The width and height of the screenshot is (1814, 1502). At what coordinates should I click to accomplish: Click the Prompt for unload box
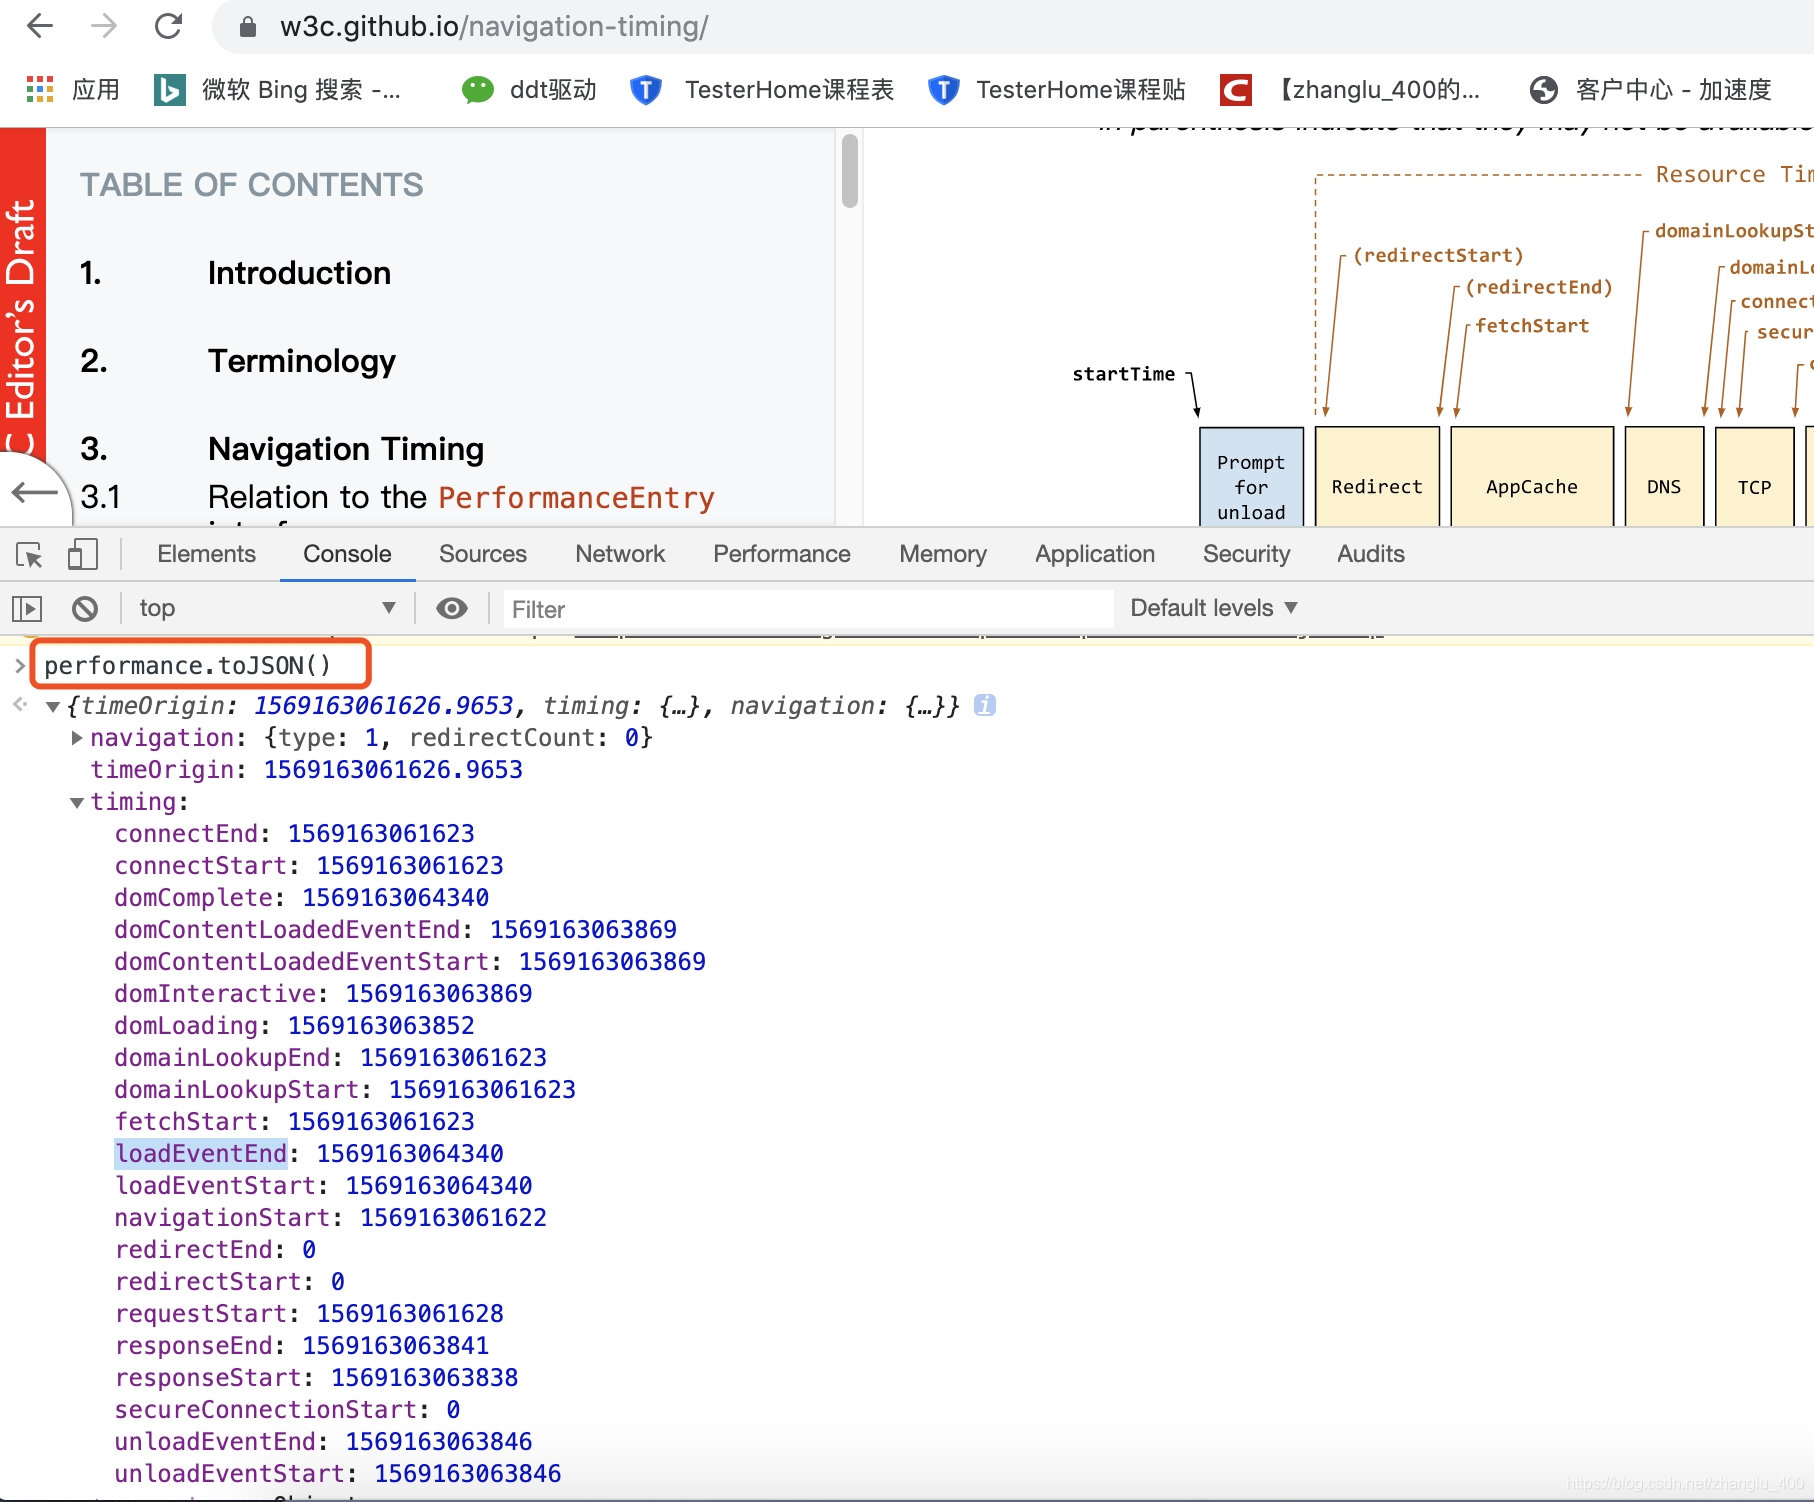coord(1251,477)
